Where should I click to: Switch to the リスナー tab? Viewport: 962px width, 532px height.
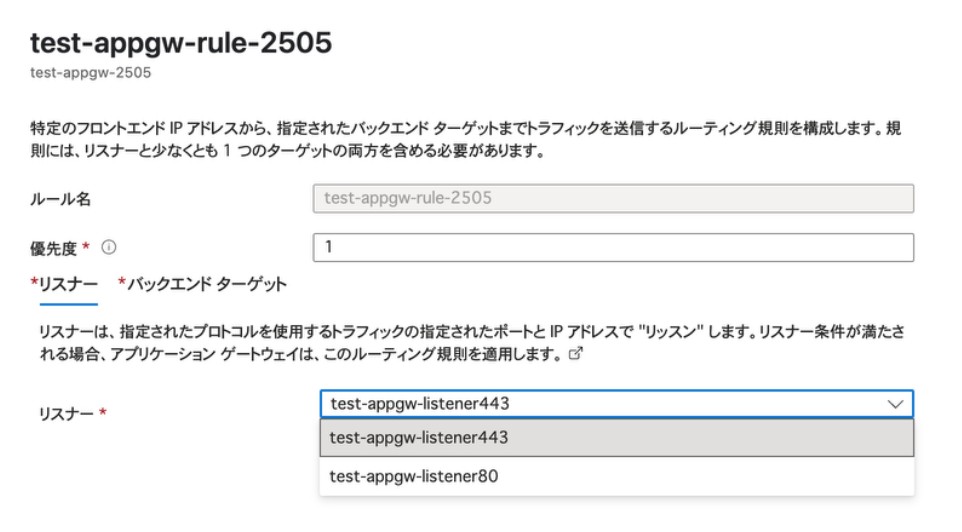point(67,285)
